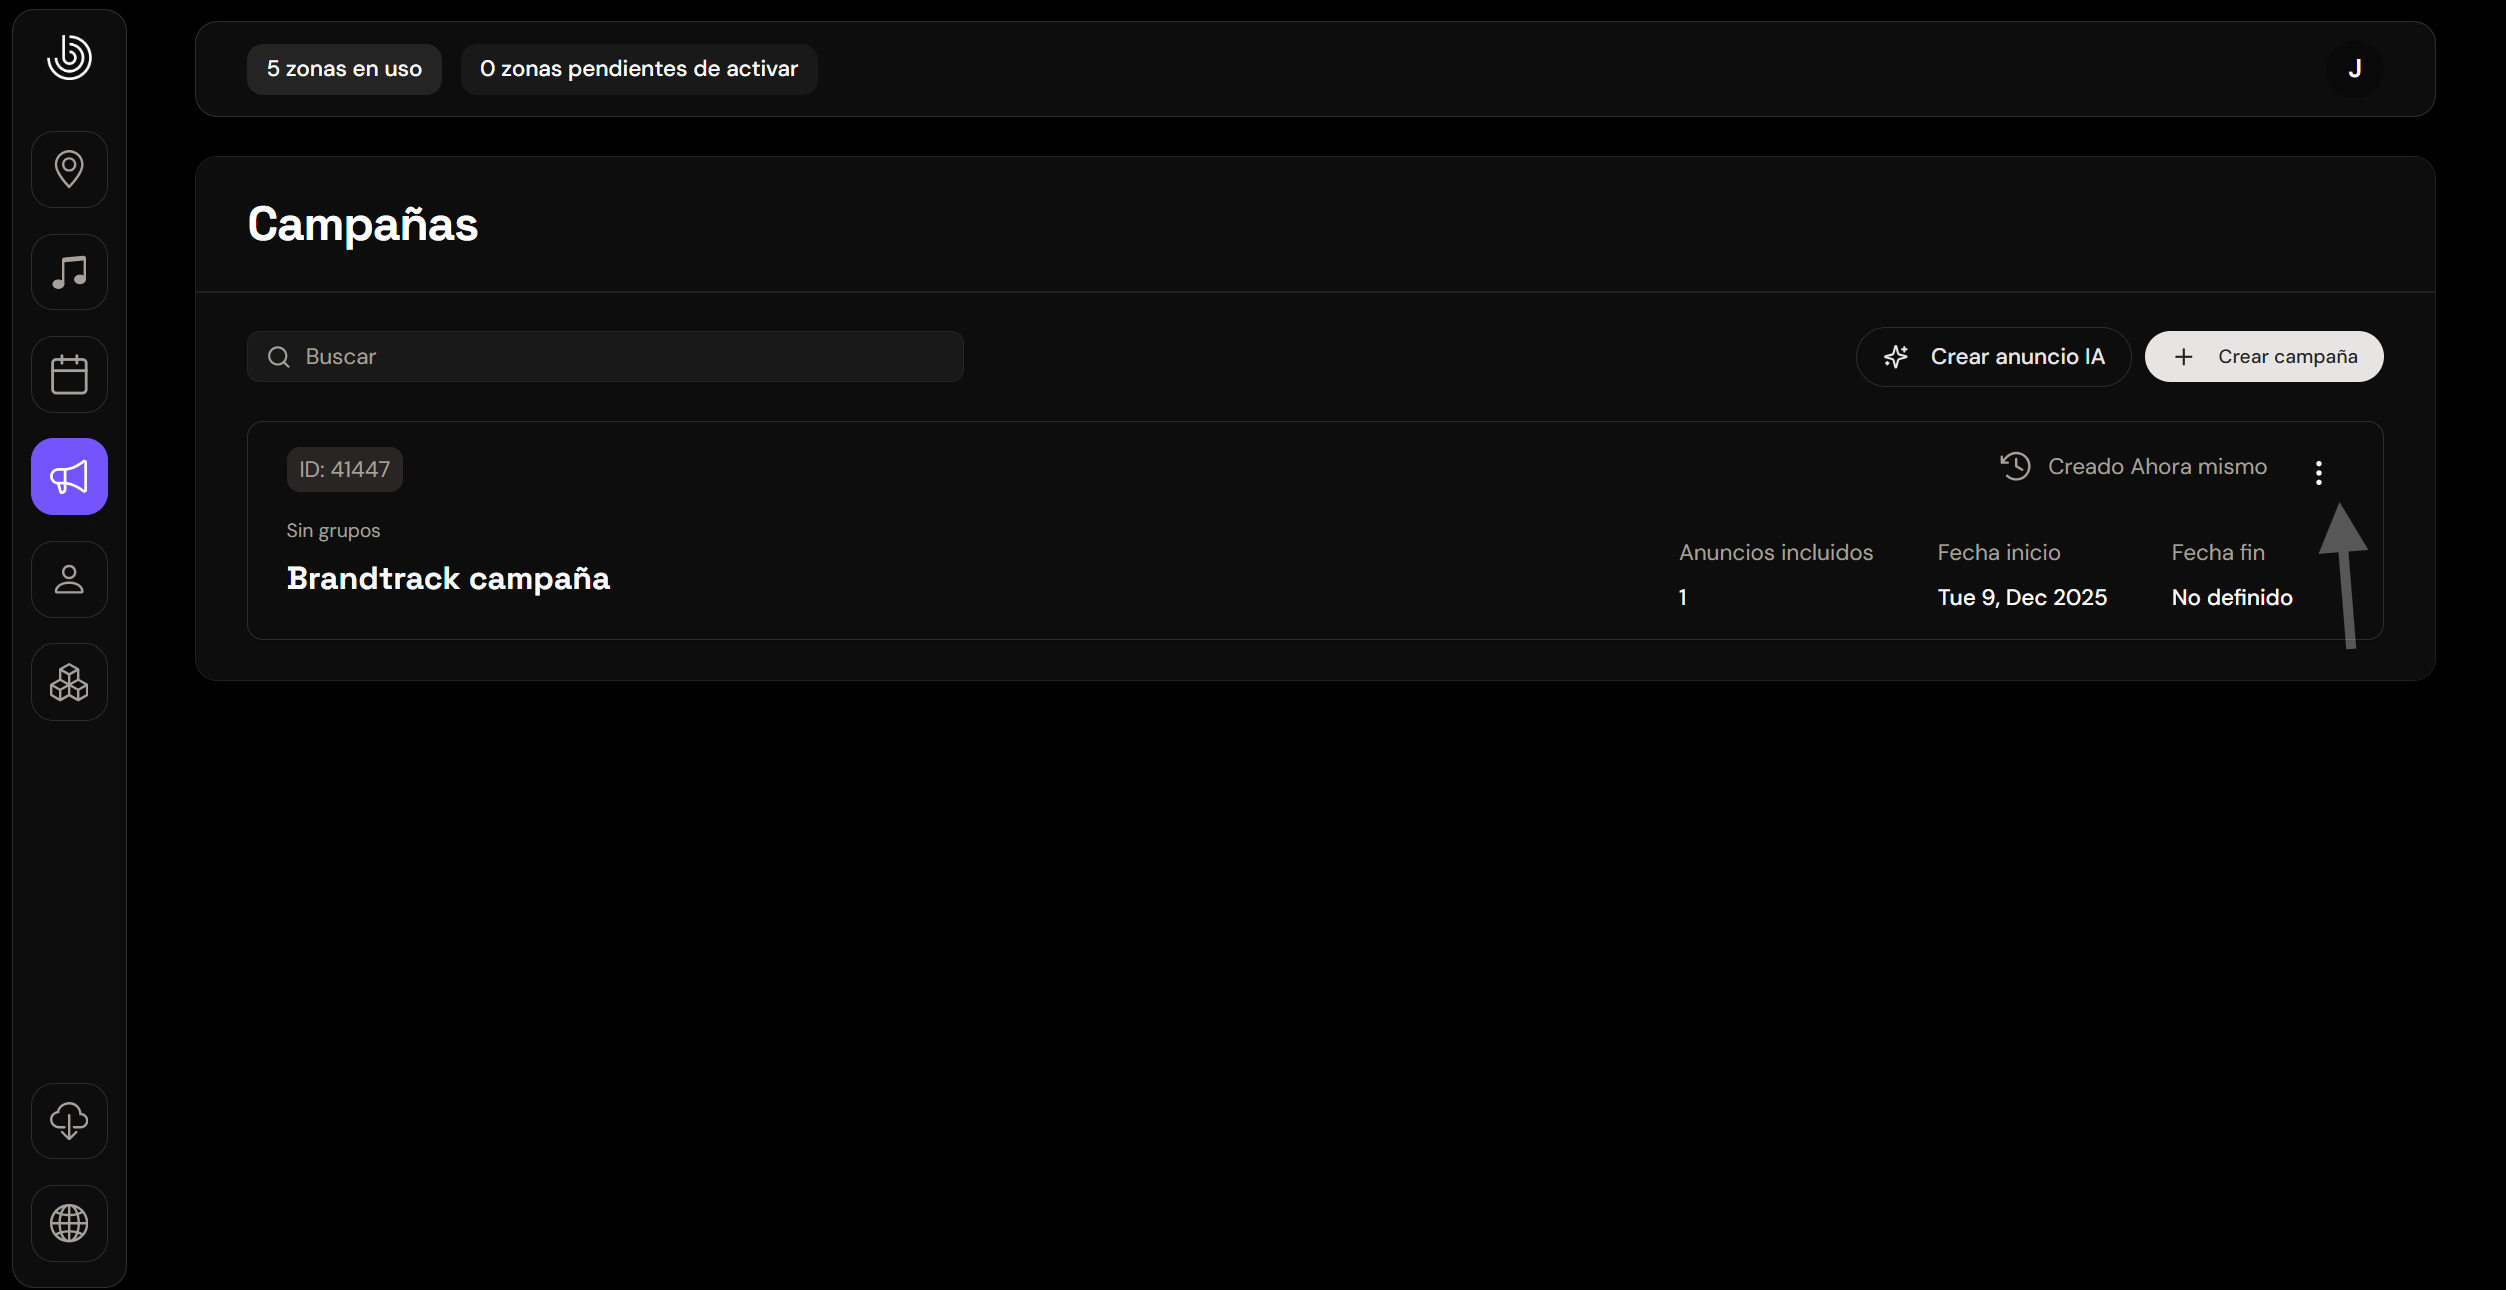Open the music note section
Viewport: 2506px width, 1290px height.
(69, 272)
